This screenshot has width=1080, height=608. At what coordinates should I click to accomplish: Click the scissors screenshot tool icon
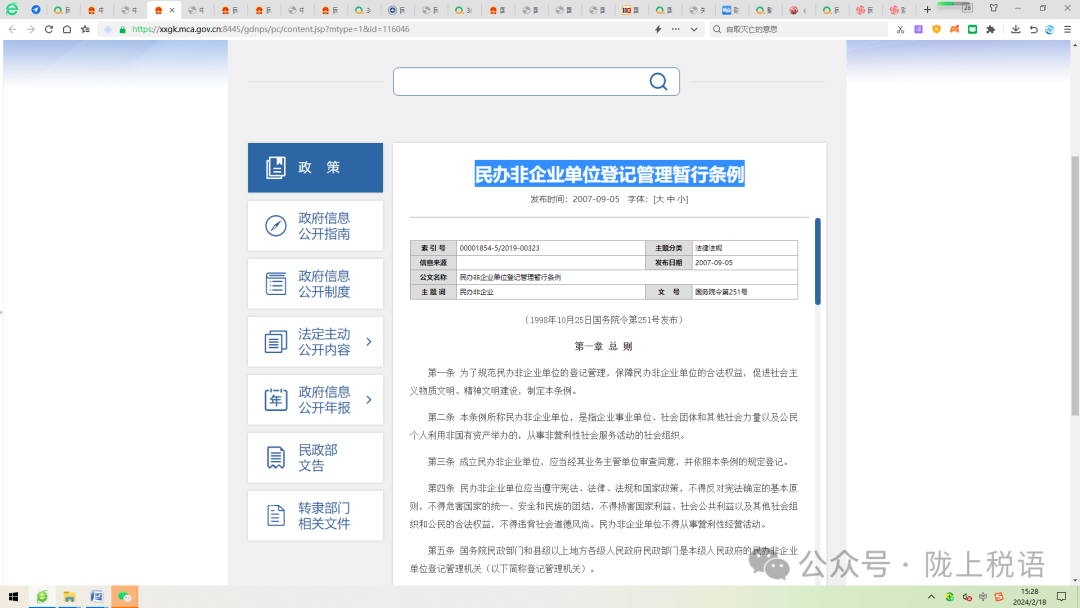pyautogui.click(x=900, y=29)
